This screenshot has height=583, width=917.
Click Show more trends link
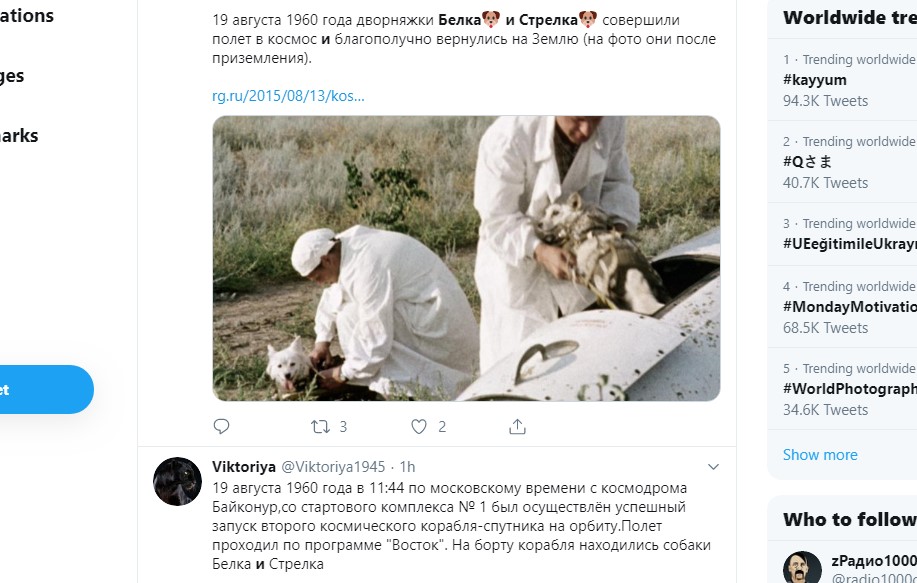[x=820, y=455]
